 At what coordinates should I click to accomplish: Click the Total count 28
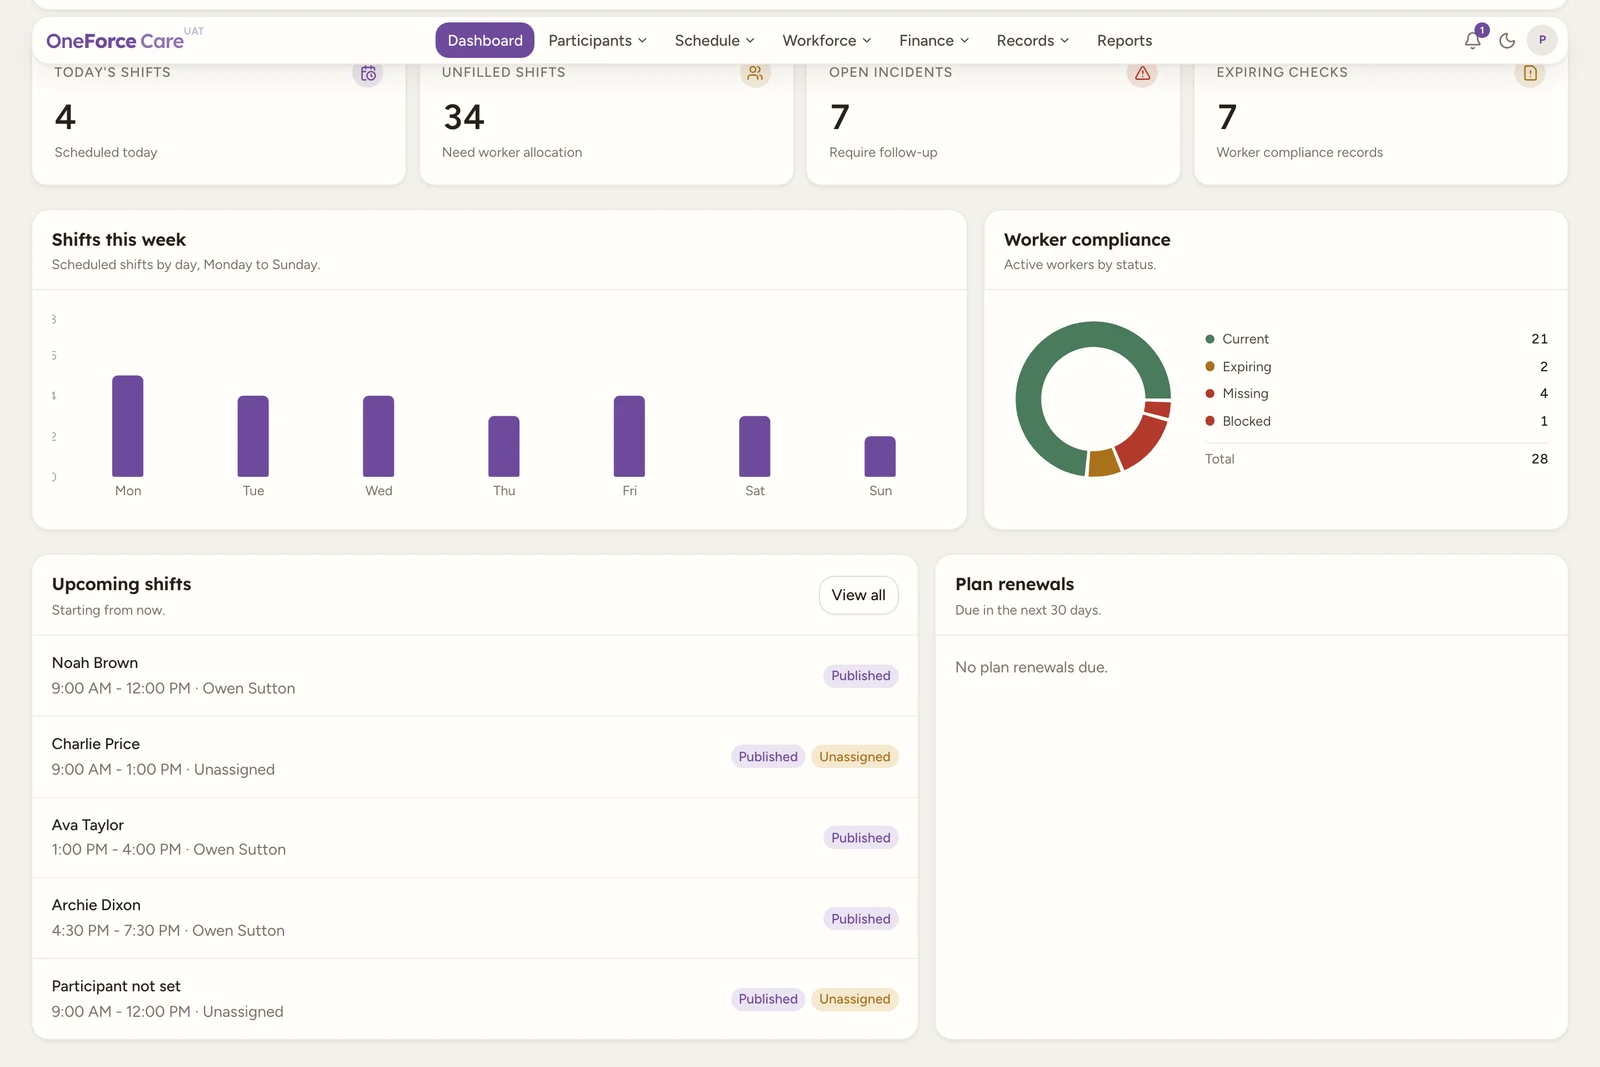pyautogui.click(x=1539, y=459)
